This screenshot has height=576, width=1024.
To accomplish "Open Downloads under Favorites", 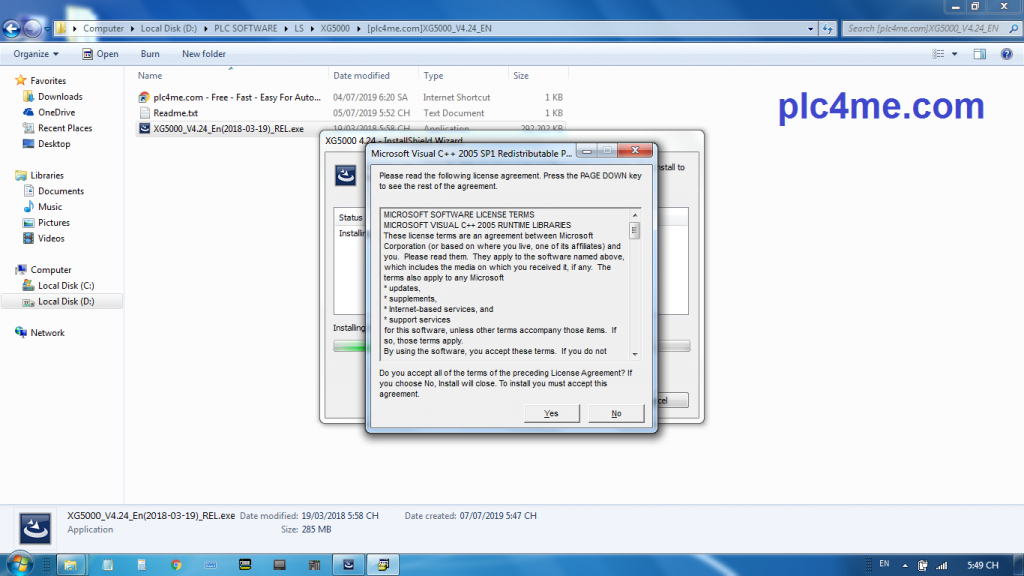I will pos(60,97).
